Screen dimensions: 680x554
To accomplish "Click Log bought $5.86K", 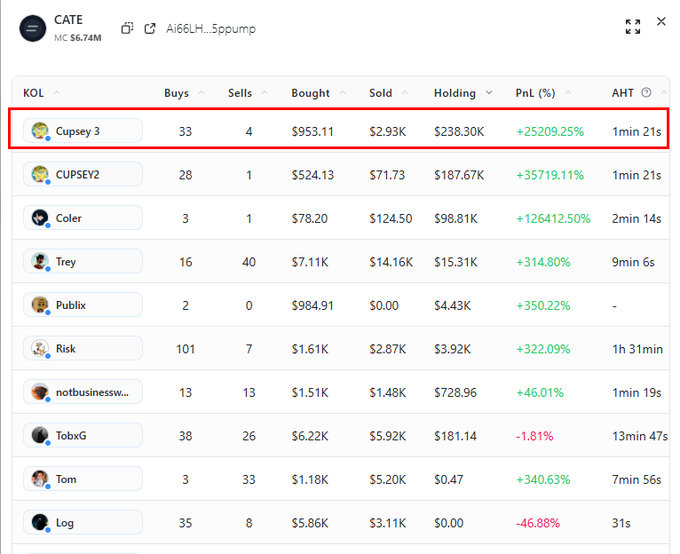I will (310, 523).
